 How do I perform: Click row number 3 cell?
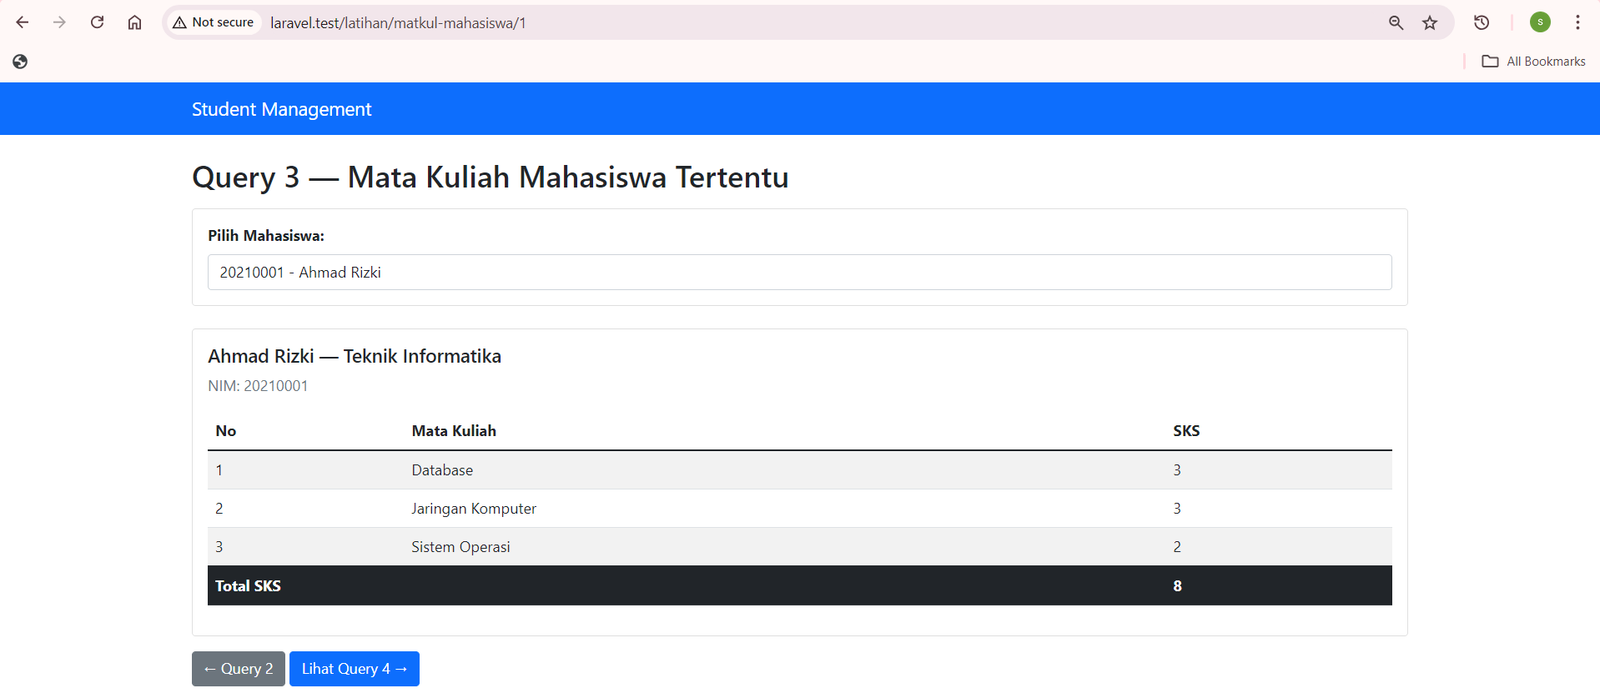coord(219,547)
